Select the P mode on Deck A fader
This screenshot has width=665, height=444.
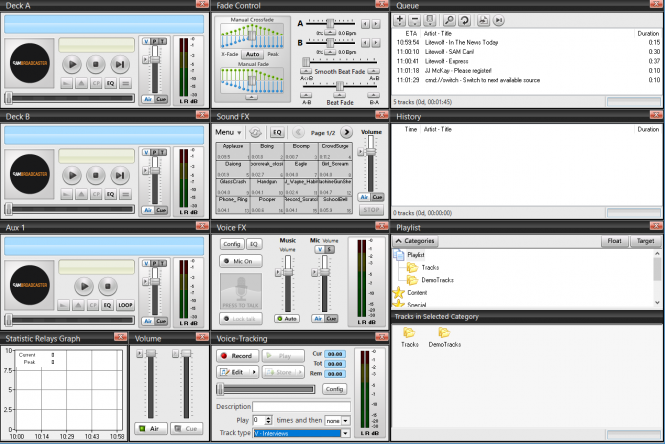coord(154,41)
